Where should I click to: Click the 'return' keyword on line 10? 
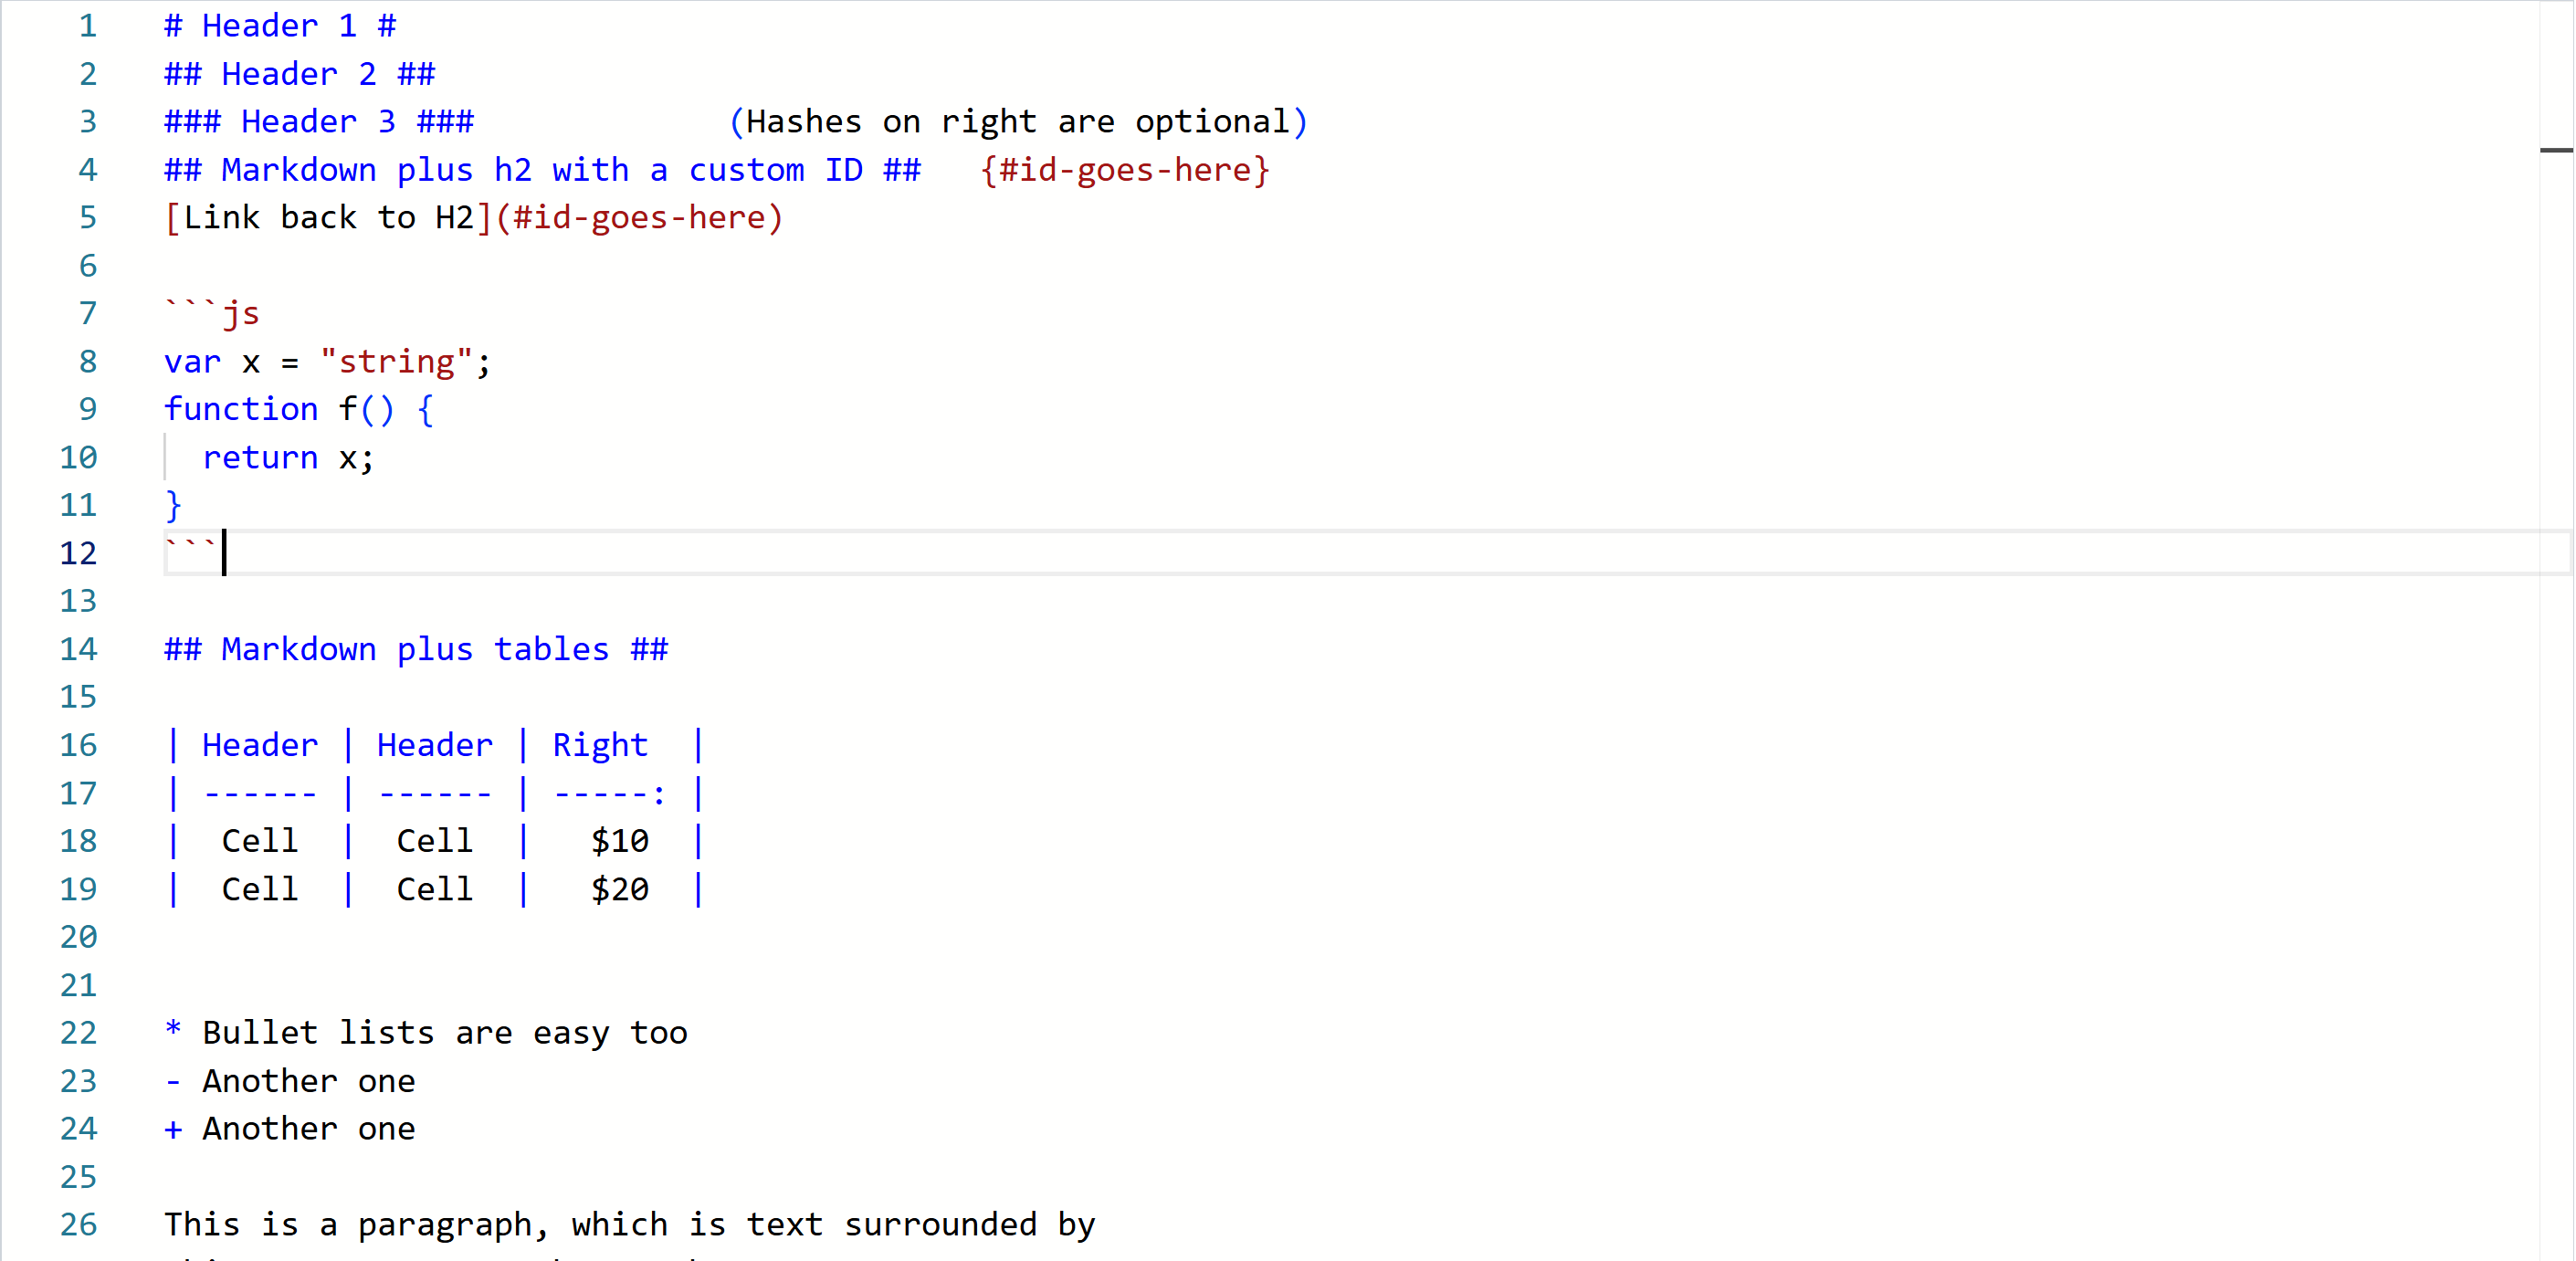(x=260, y=458)
